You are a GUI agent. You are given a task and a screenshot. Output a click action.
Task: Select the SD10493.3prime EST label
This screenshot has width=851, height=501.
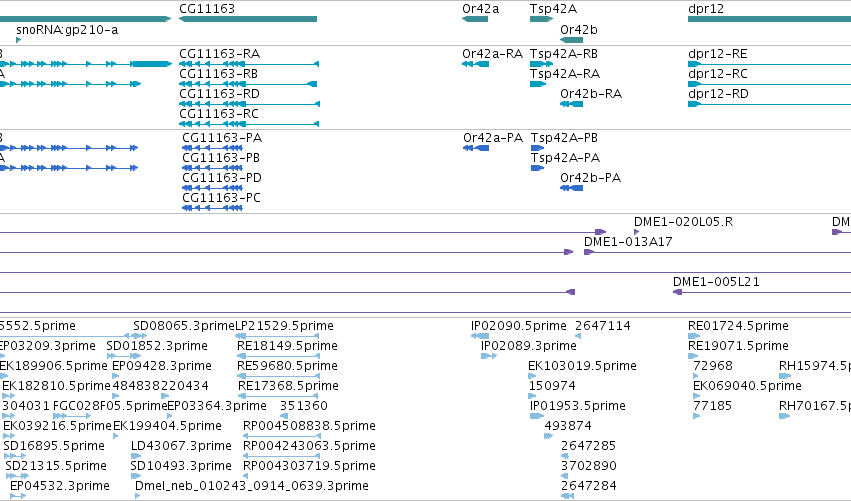pos(181,467)
